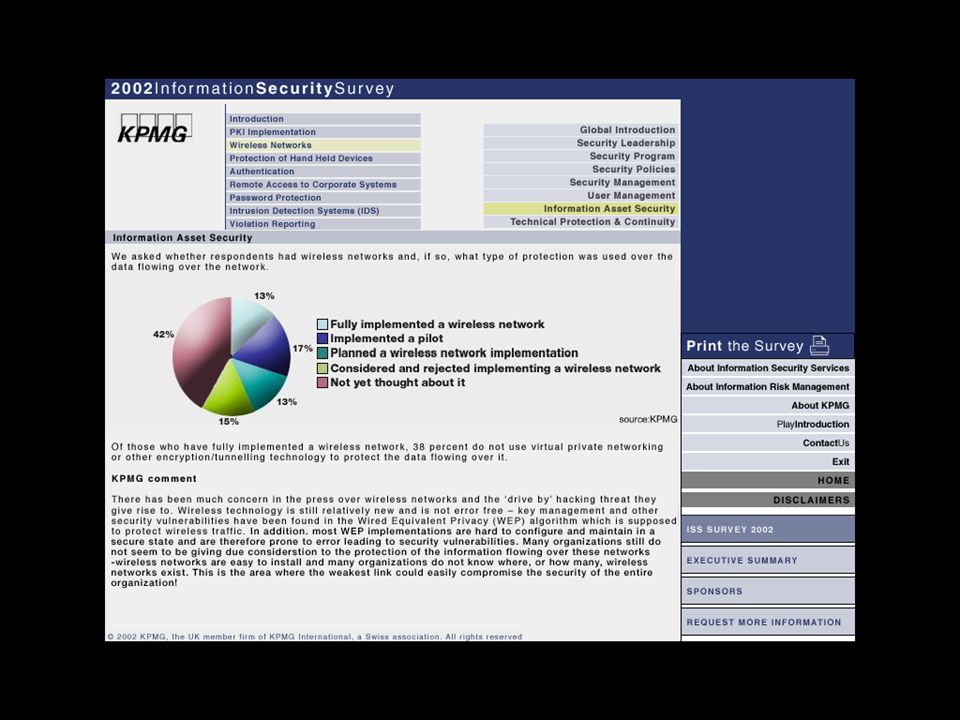Image resolution: width=960 pixels, height=720 pixels.
Task: Click the Exit button
Action: [768, 462]
